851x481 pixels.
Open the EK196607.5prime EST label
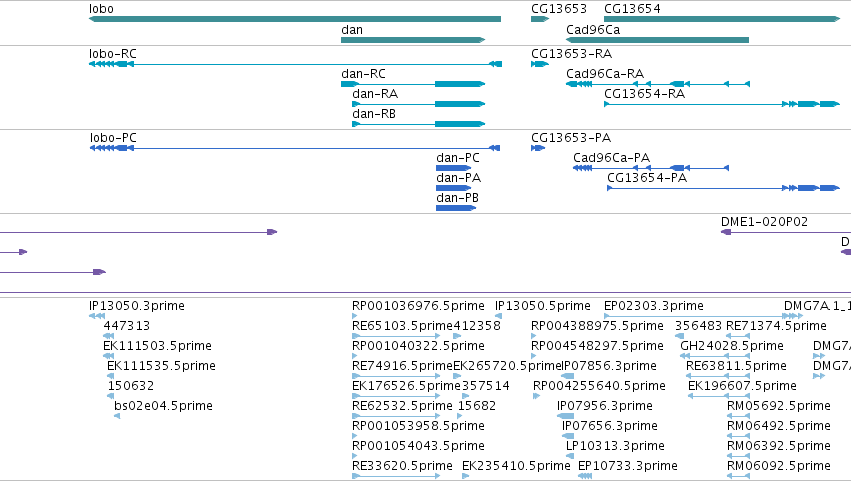[x=742, y=387]
